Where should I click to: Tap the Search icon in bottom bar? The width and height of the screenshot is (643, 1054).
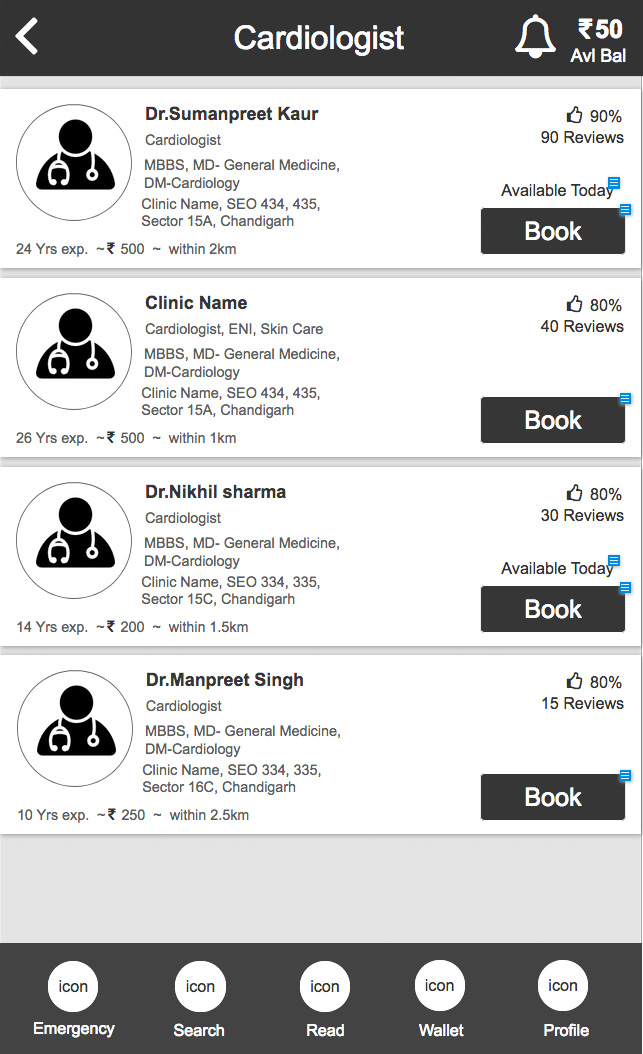pos(200,986)
